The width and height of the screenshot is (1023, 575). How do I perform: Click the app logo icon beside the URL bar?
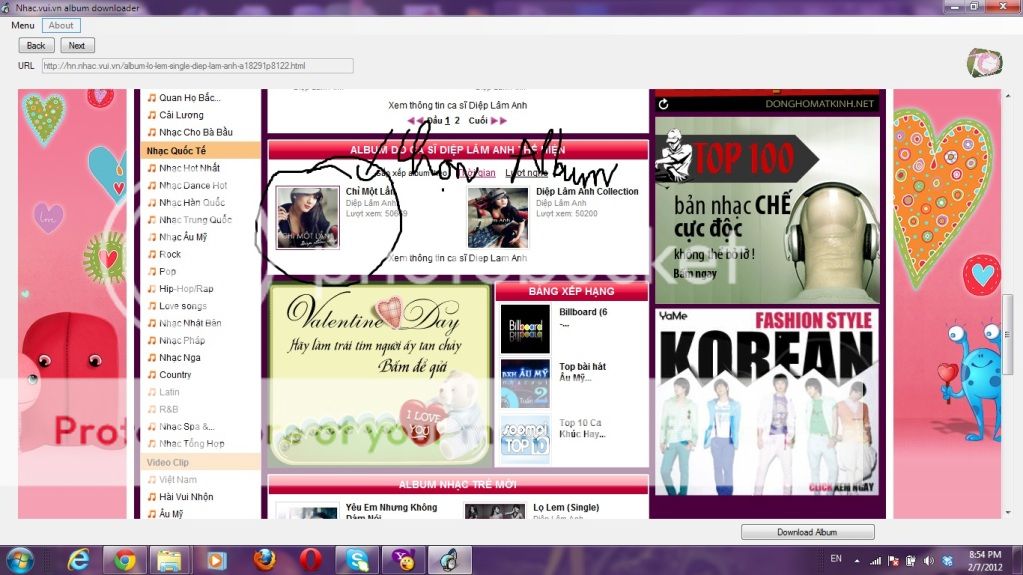tap(985, 63)
